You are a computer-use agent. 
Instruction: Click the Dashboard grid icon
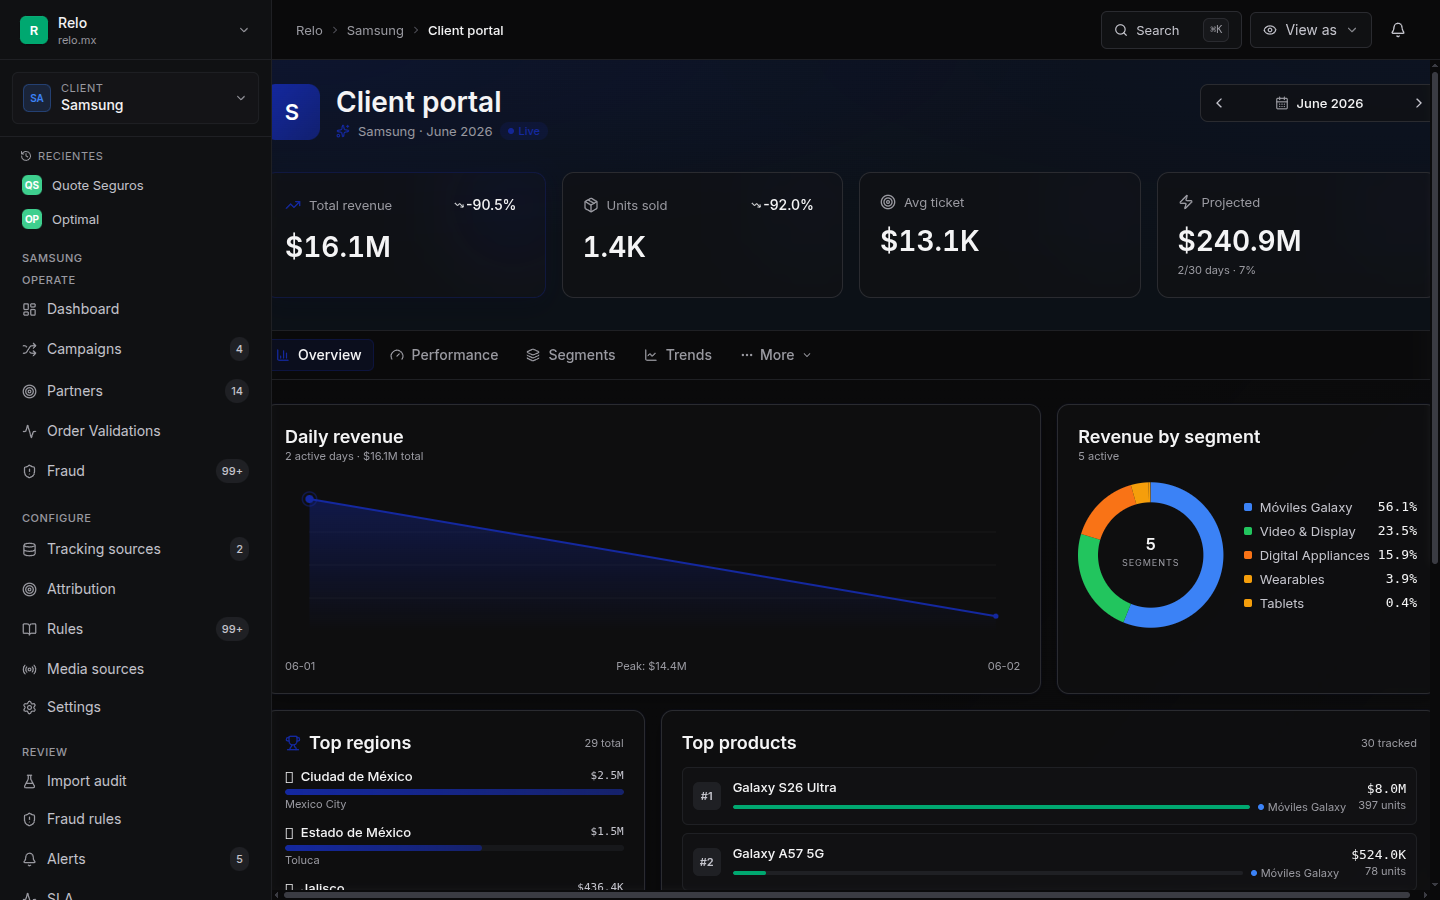[x=30, y=310]
